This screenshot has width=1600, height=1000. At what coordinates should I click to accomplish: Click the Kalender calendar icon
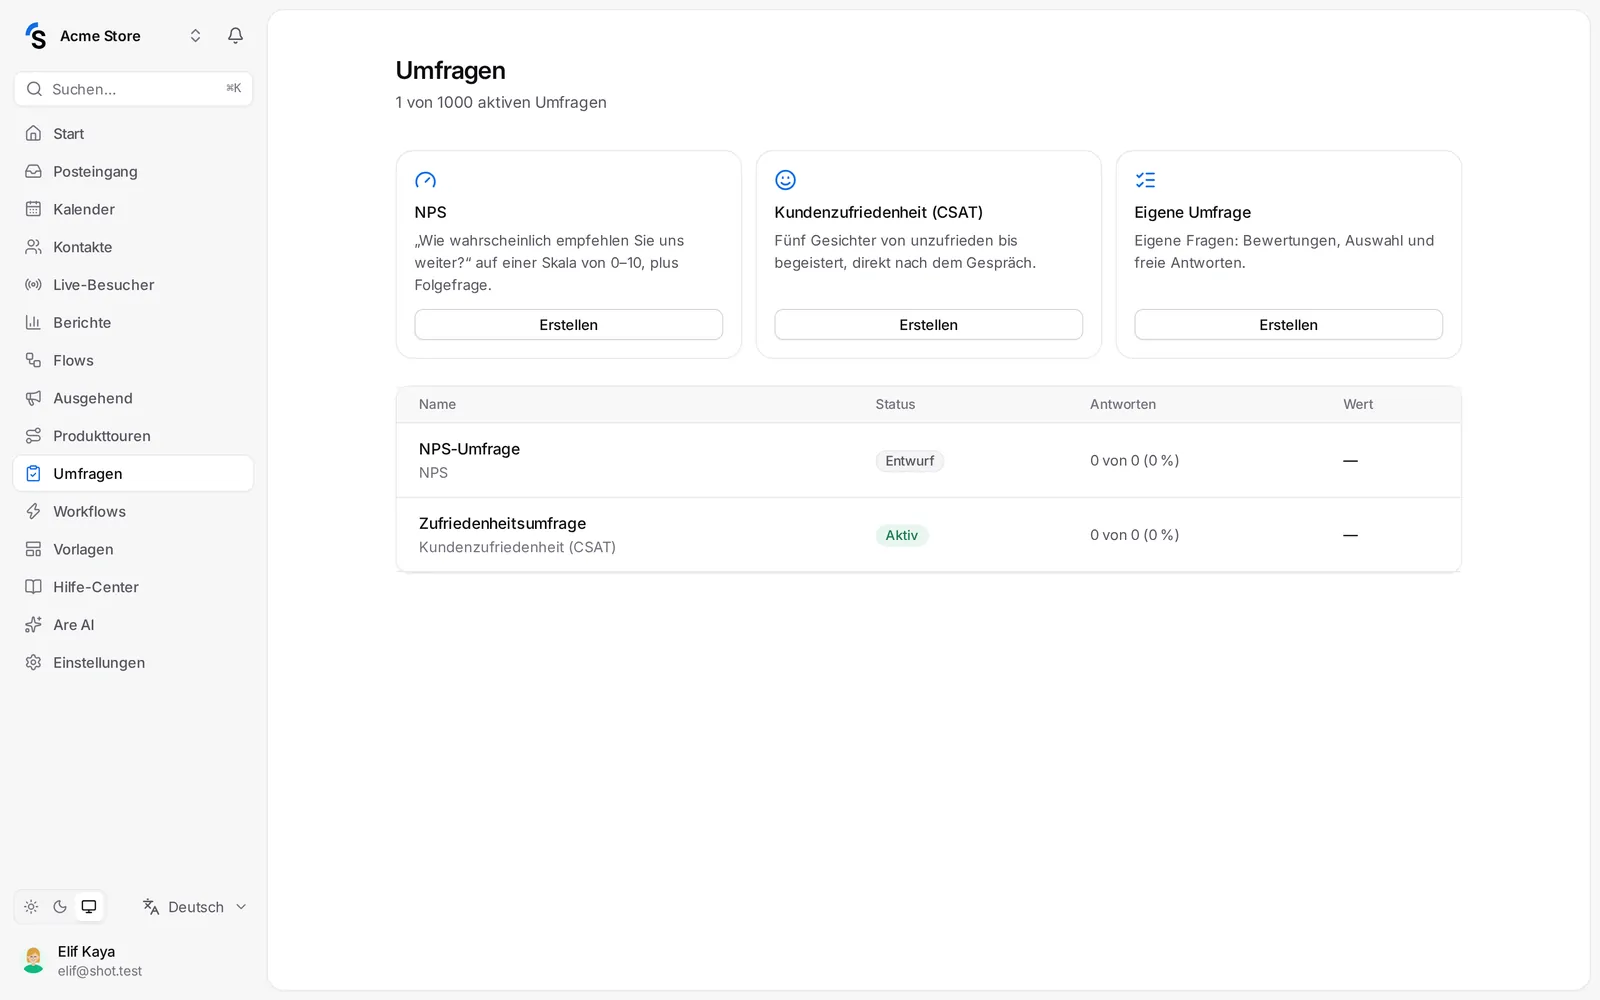33,209
